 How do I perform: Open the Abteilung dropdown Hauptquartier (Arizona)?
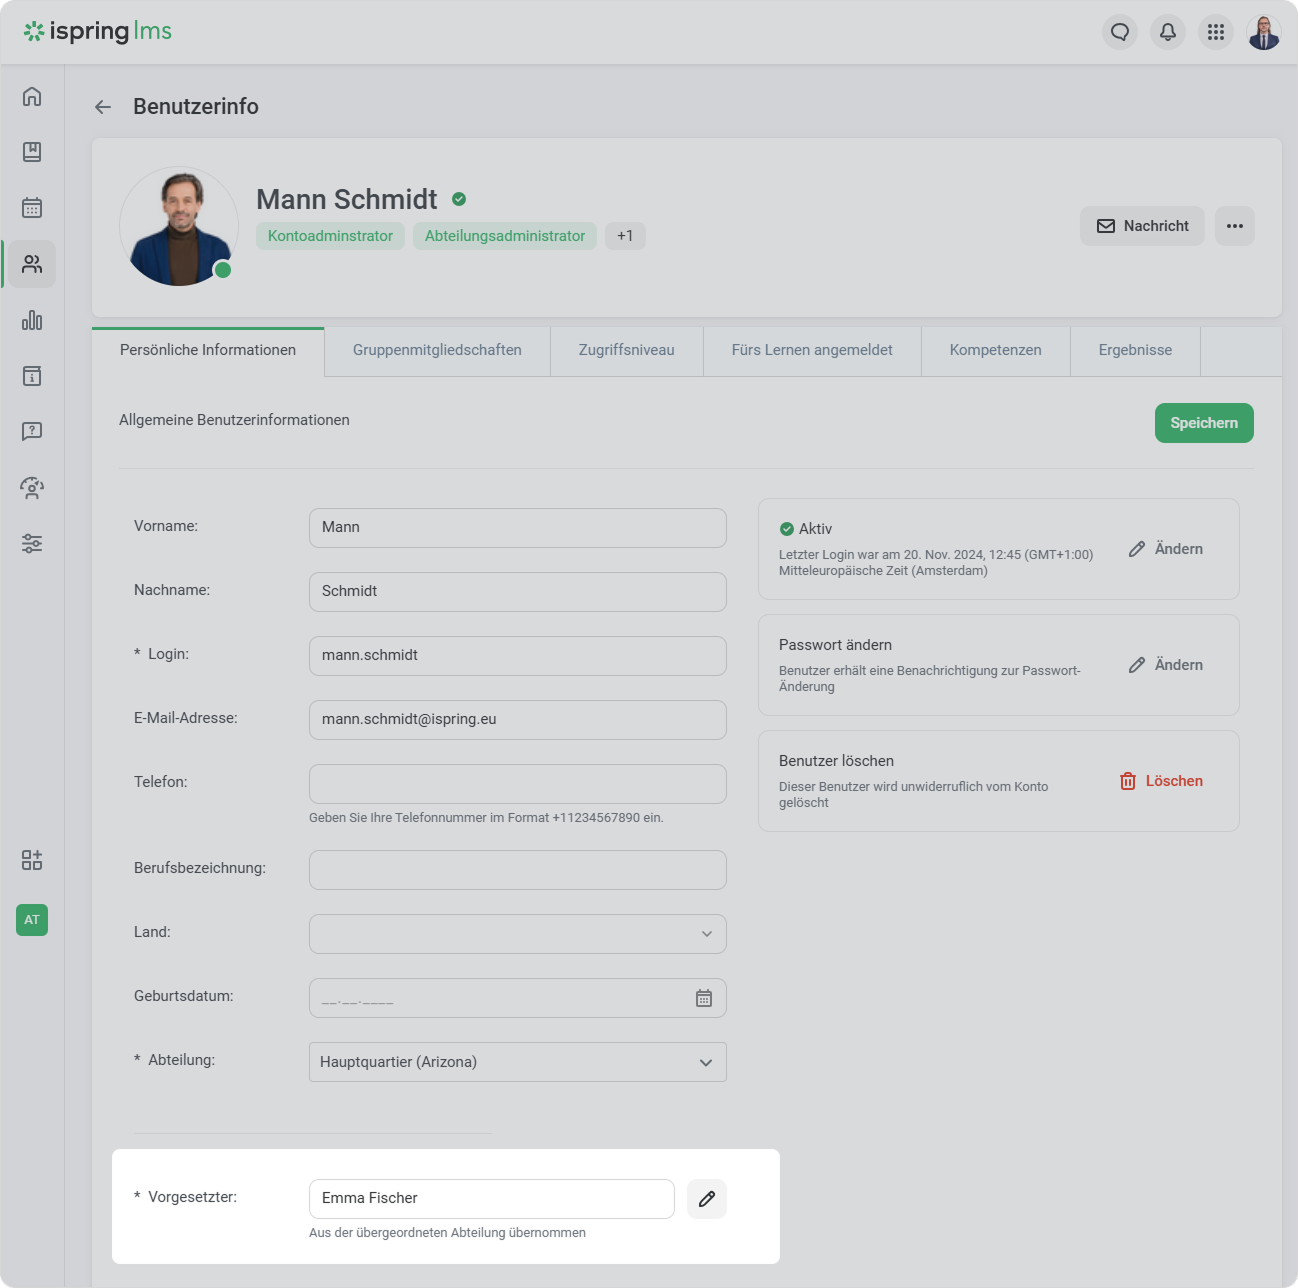(x=517, y=1062)
